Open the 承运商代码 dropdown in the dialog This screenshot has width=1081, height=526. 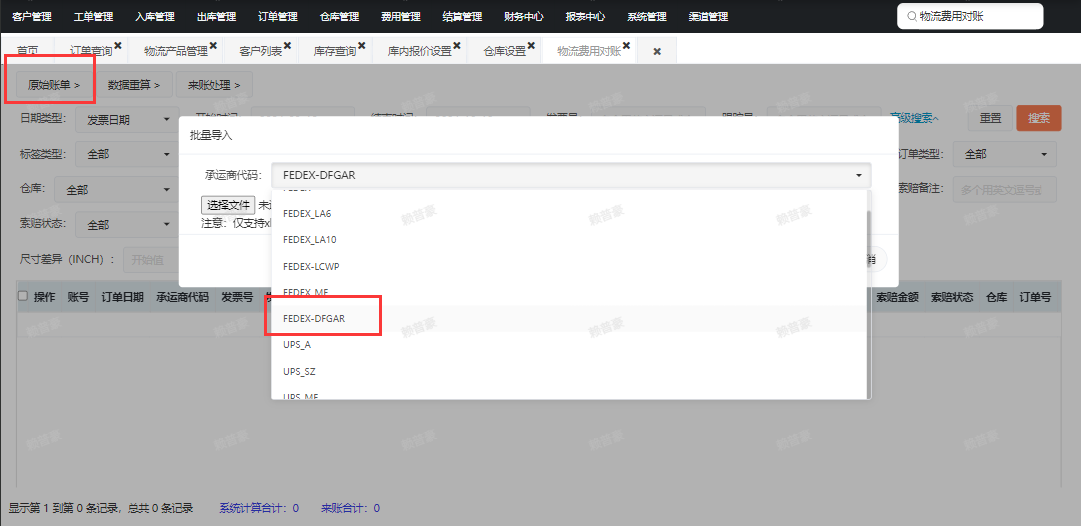pyautogui.click(x=571, y=175)
